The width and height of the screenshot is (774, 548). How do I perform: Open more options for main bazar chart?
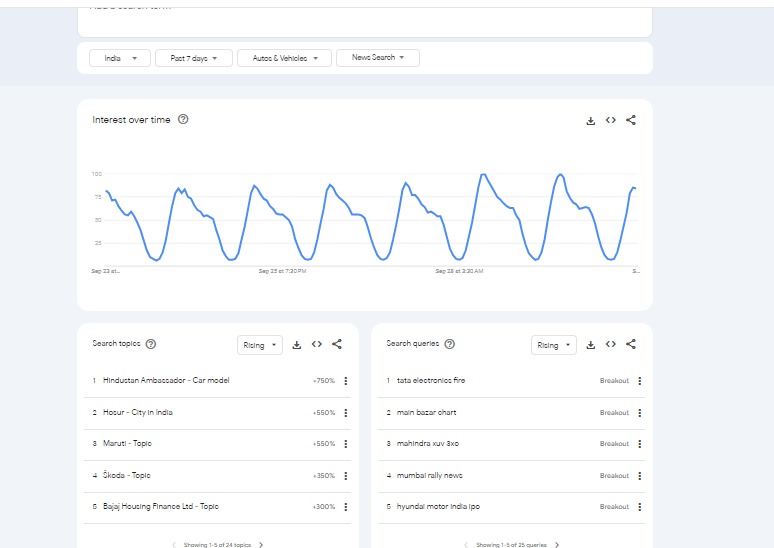click(x=640, y=413)
